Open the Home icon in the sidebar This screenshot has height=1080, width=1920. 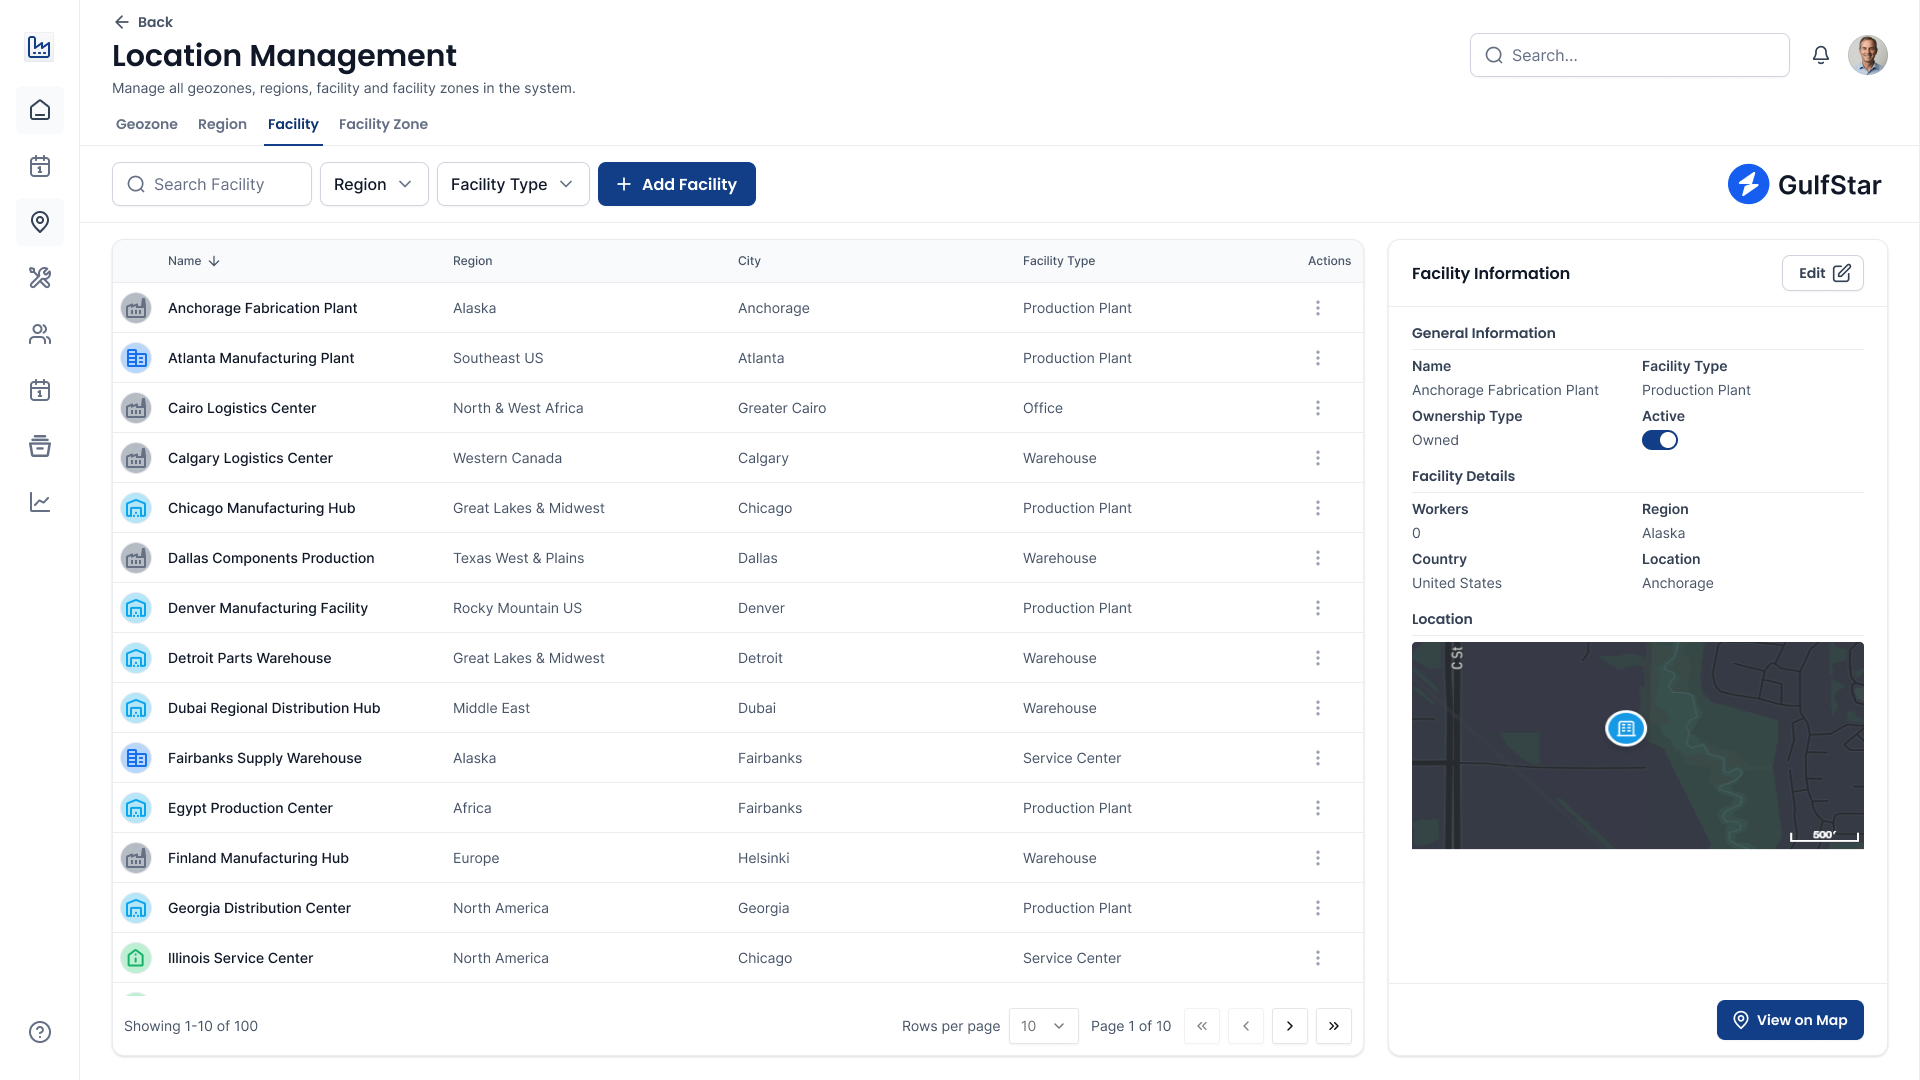pos(40,110)
